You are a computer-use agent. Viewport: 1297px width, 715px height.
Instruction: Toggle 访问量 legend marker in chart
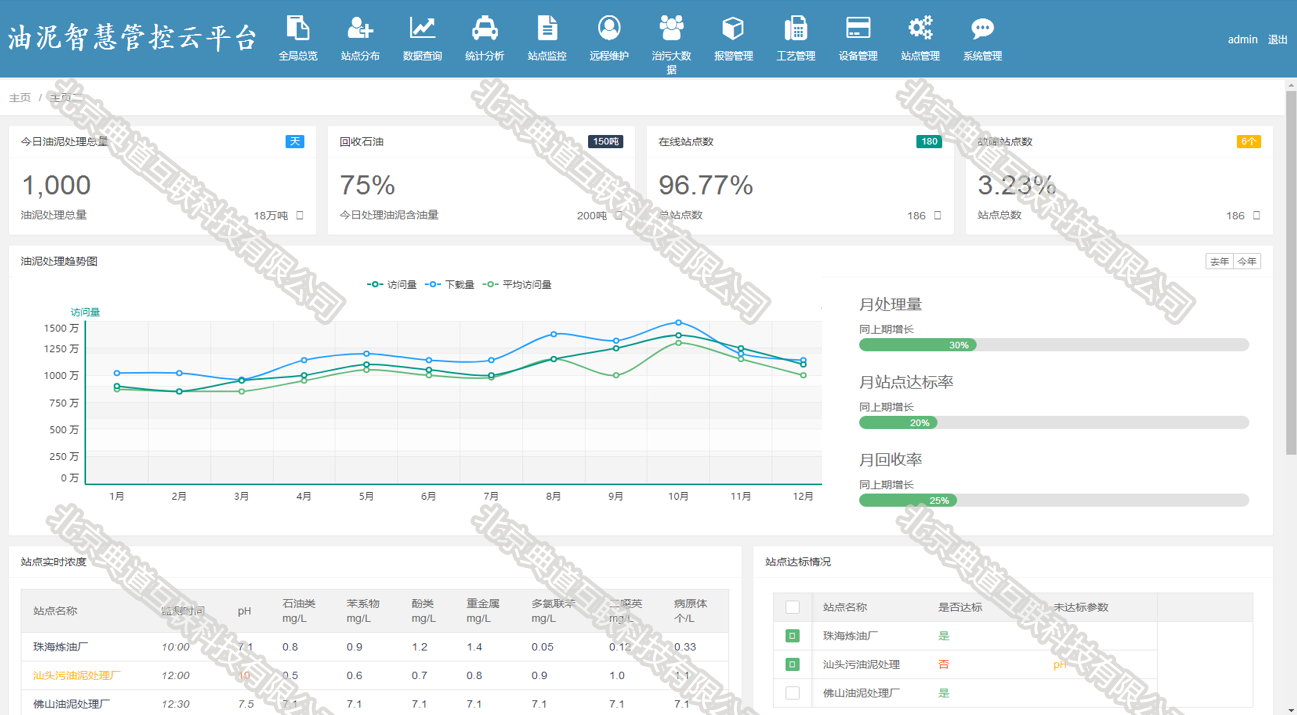click(x=375, y=285)
